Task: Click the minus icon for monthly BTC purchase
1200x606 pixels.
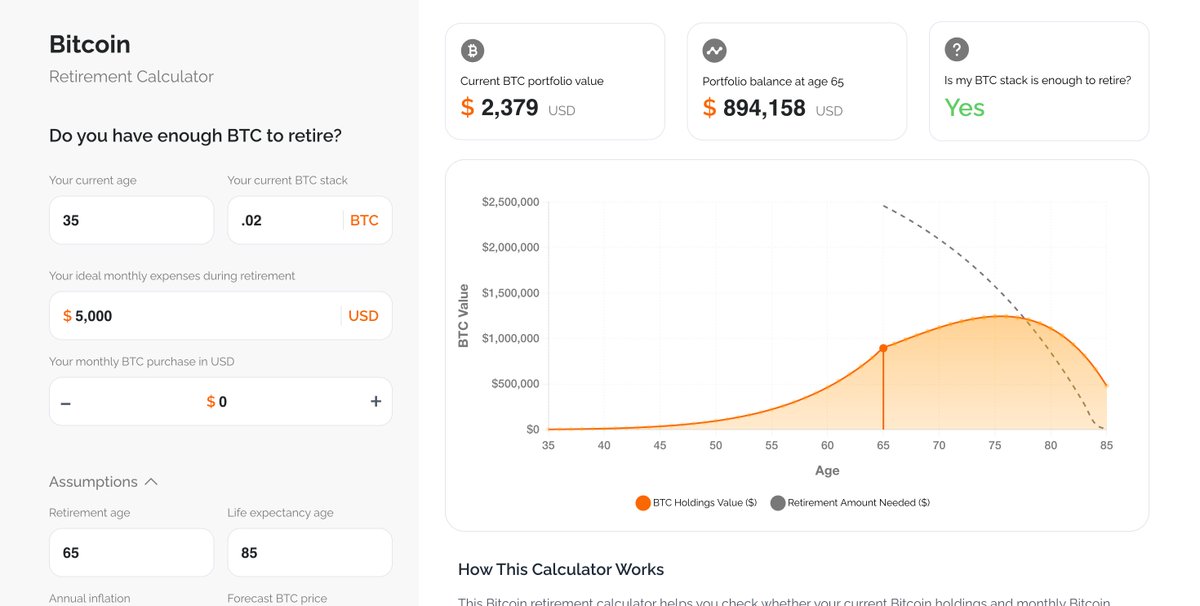Action: tap(66, 402)
